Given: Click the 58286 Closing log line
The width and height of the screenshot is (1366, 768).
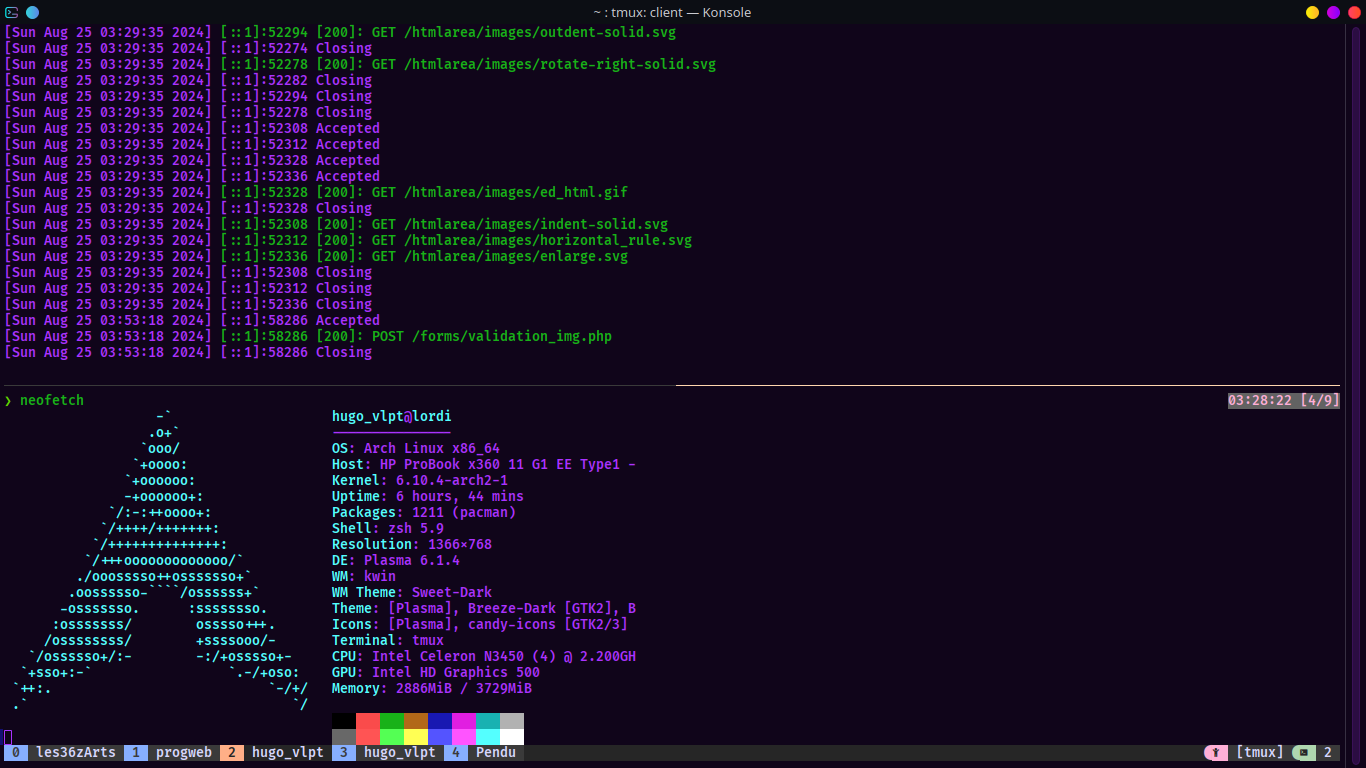Looking at the screenshot, I should tap(188, 352).
